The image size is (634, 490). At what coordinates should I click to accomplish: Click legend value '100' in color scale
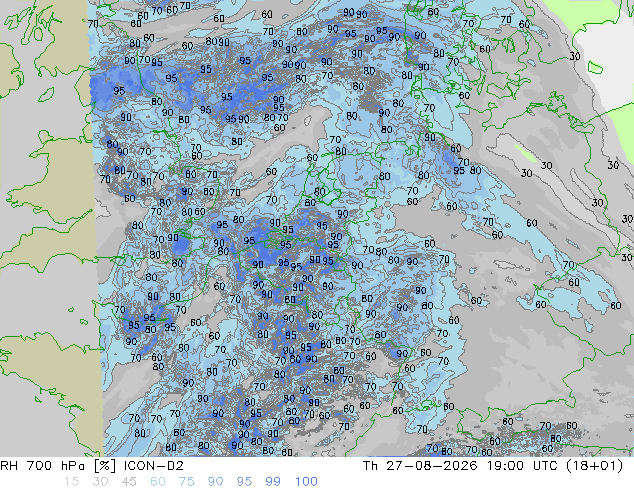pos(306,482)
